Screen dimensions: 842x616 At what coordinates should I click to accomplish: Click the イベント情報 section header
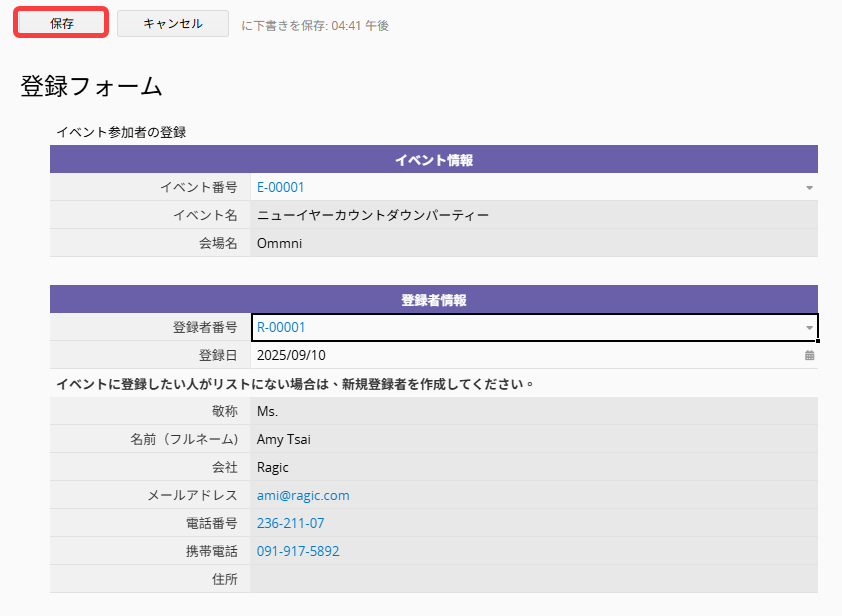point(434,160)
